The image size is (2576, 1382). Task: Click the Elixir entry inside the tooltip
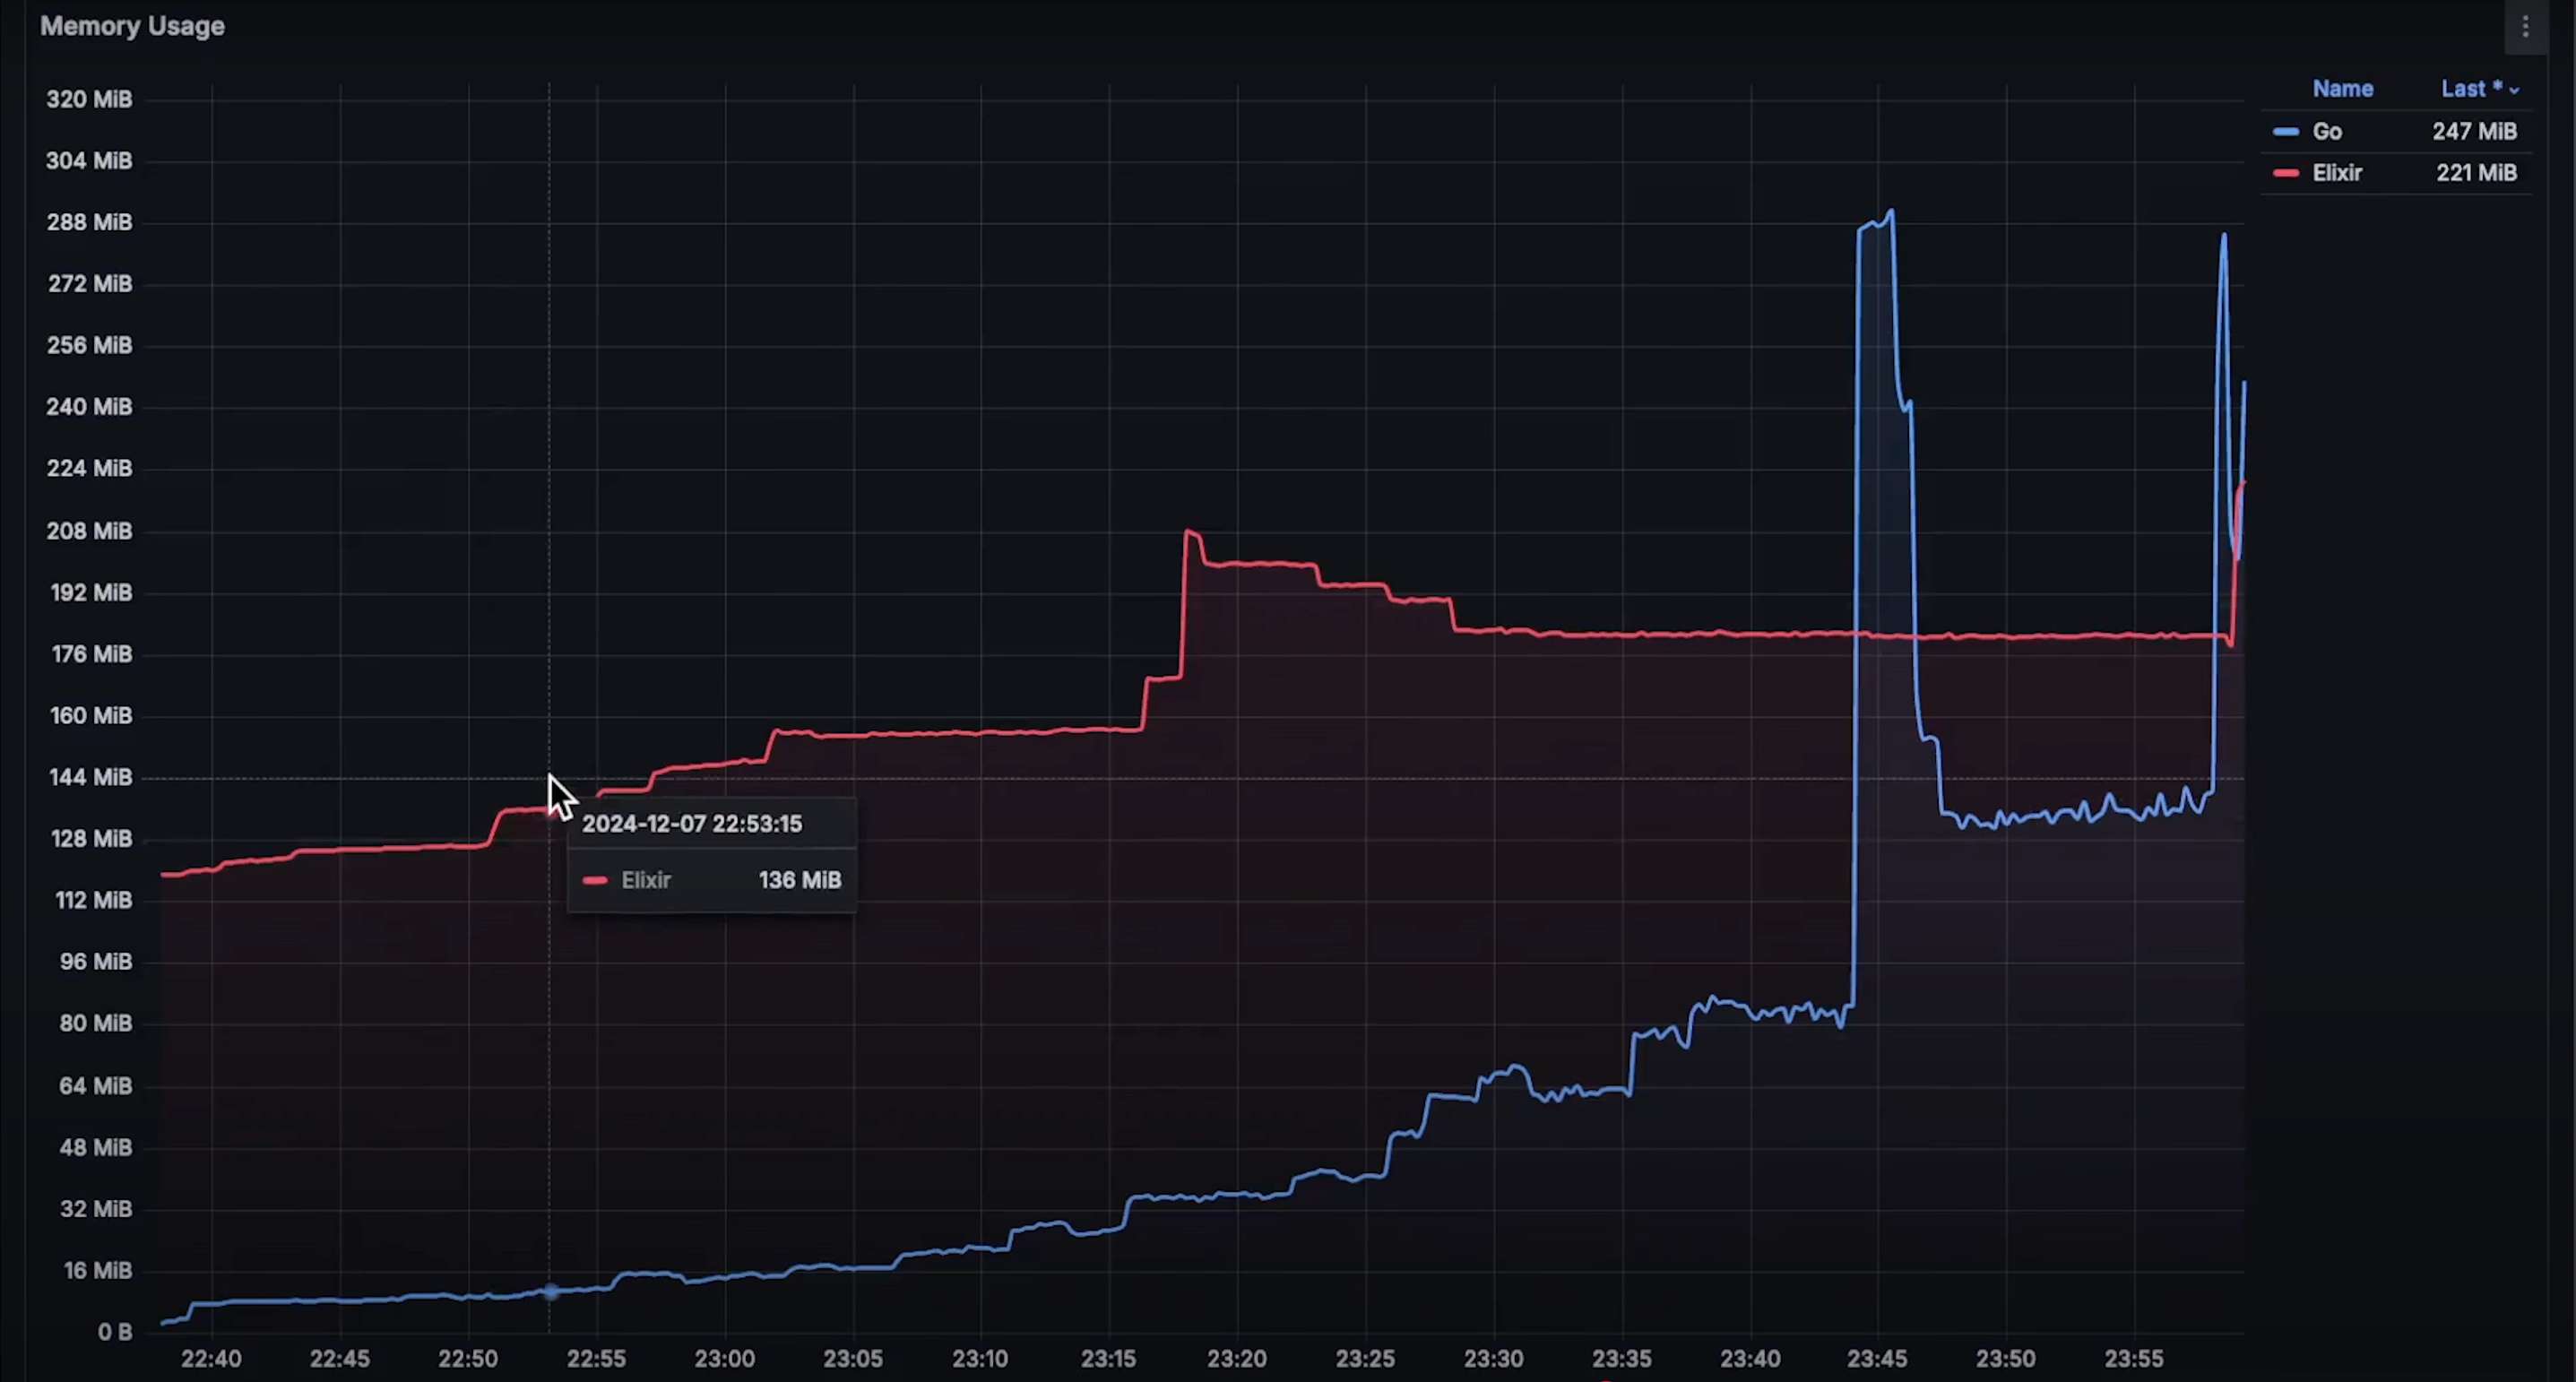tap(645, 880)
